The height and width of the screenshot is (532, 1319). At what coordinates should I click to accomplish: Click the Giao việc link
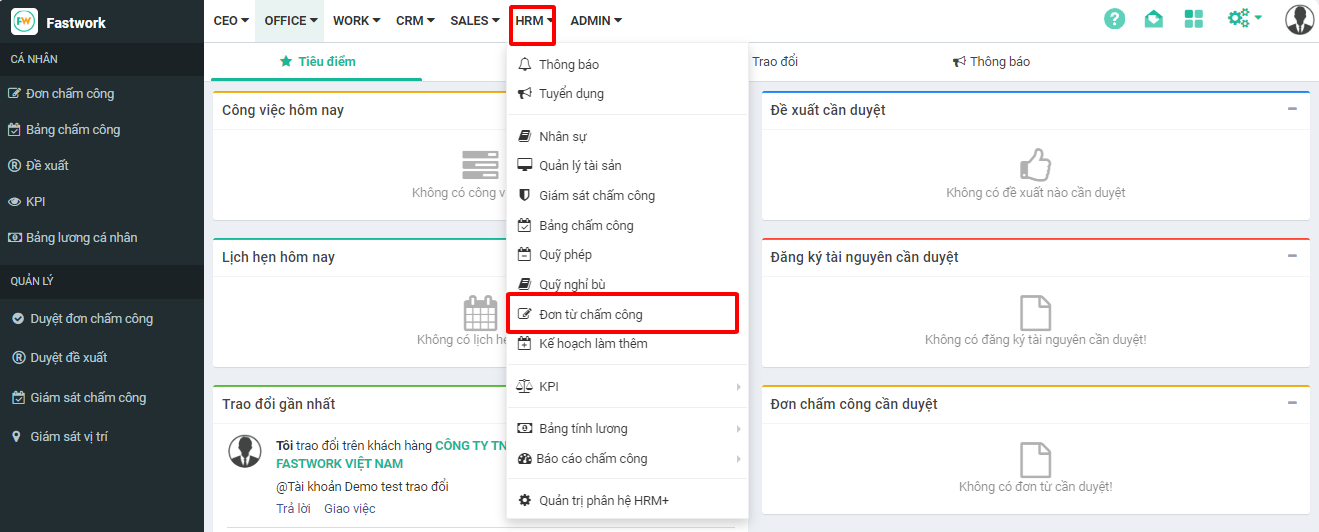349,509
